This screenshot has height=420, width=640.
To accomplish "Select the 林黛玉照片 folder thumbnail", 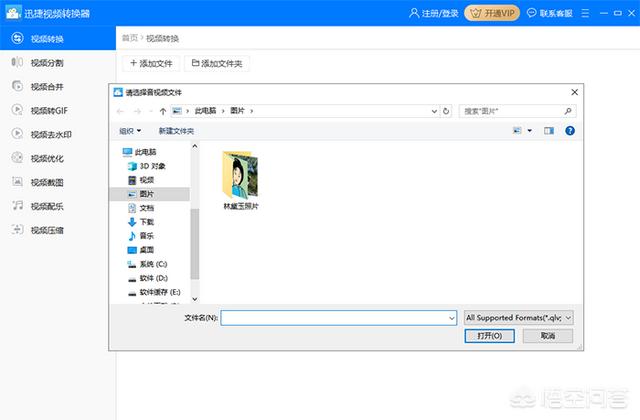I will tap(240, 178).
